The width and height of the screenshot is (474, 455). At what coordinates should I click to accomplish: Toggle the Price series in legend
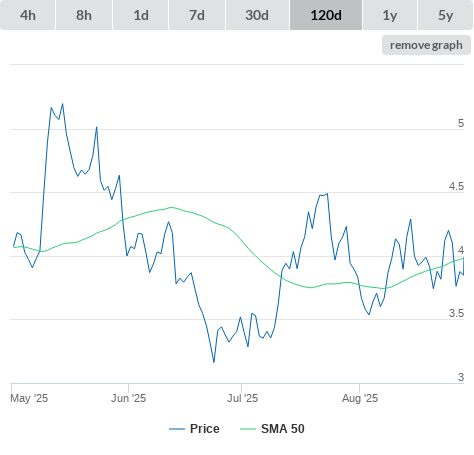click(x=195, y=429)
